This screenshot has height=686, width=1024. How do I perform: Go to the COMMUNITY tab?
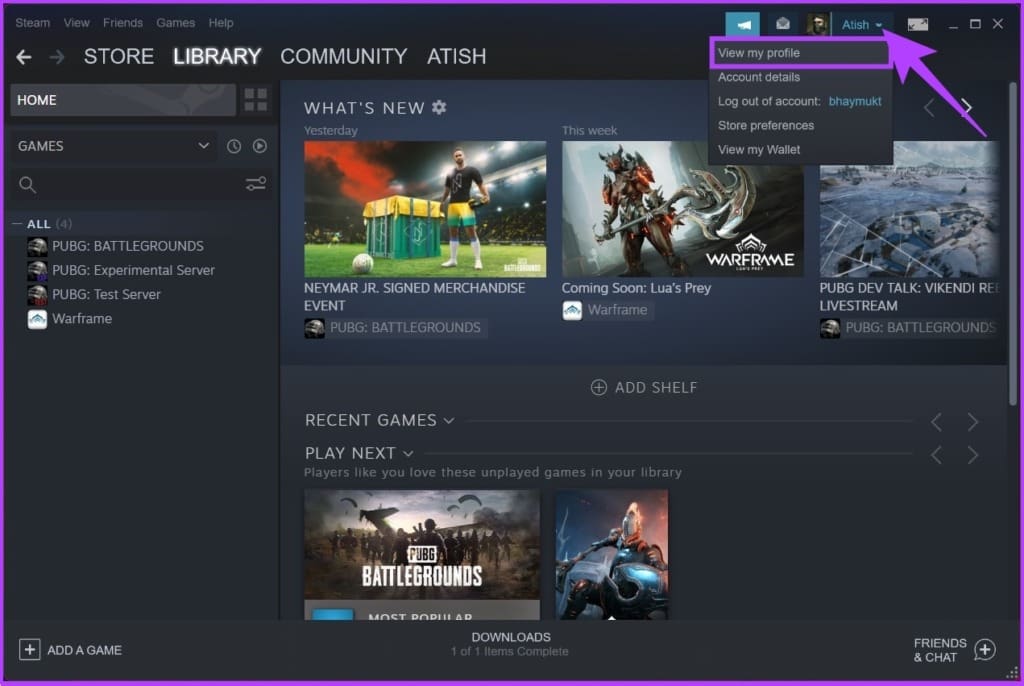pyautogui.click(x=344, y=57)
